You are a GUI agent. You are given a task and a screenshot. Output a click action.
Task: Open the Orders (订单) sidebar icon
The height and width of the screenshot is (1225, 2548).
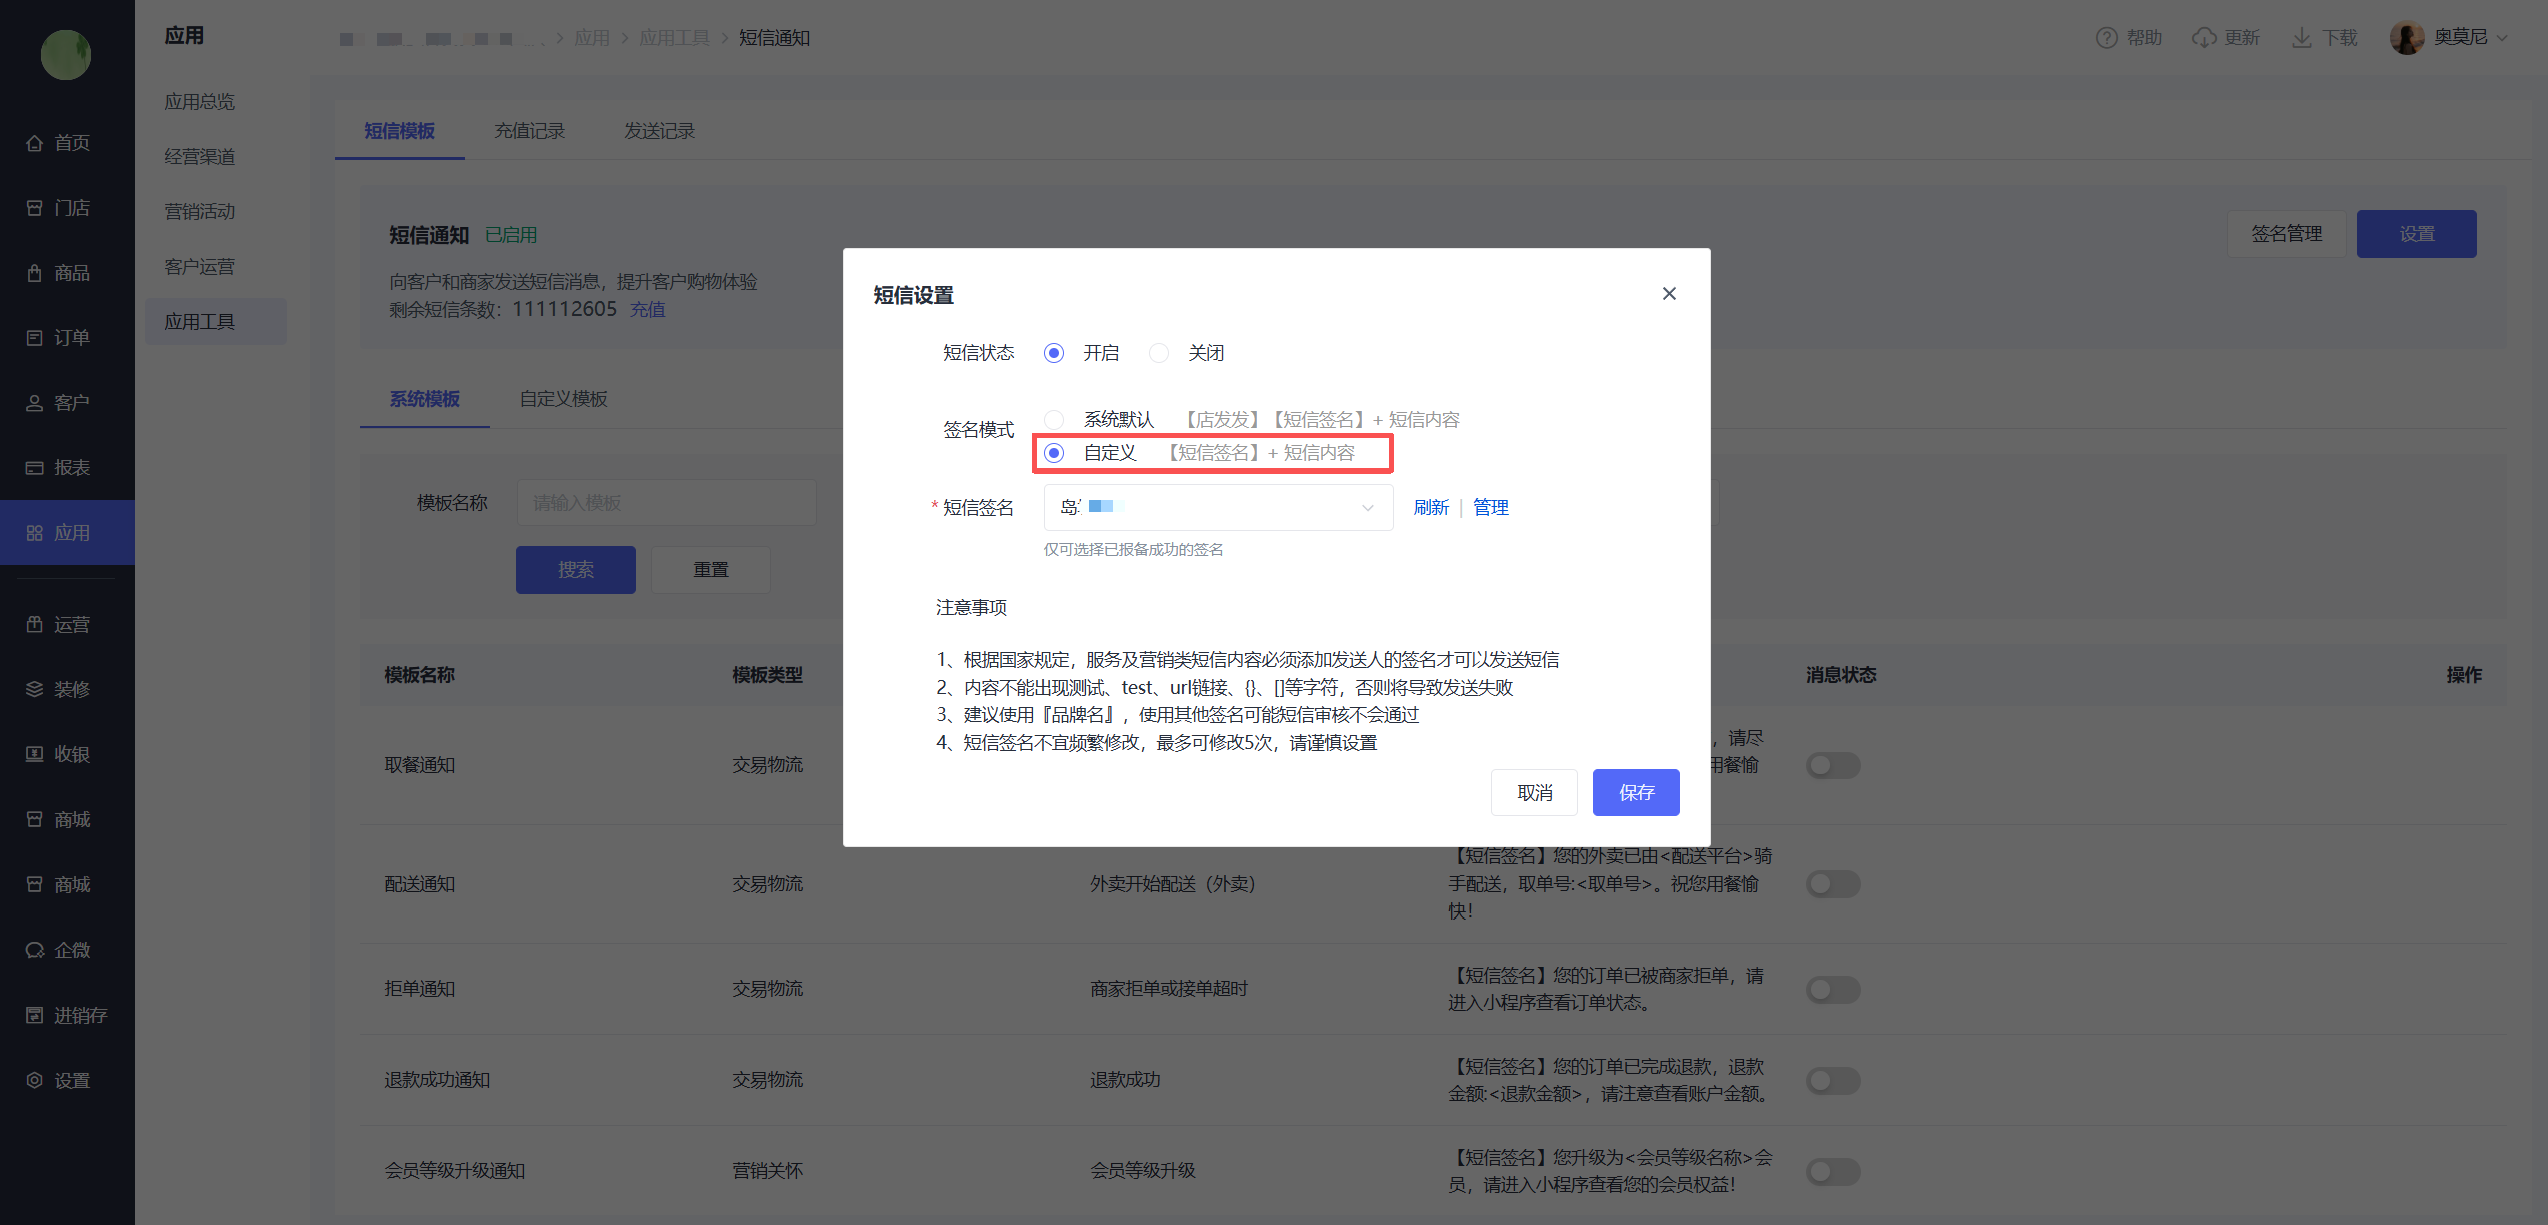click(x=35, y=338)
